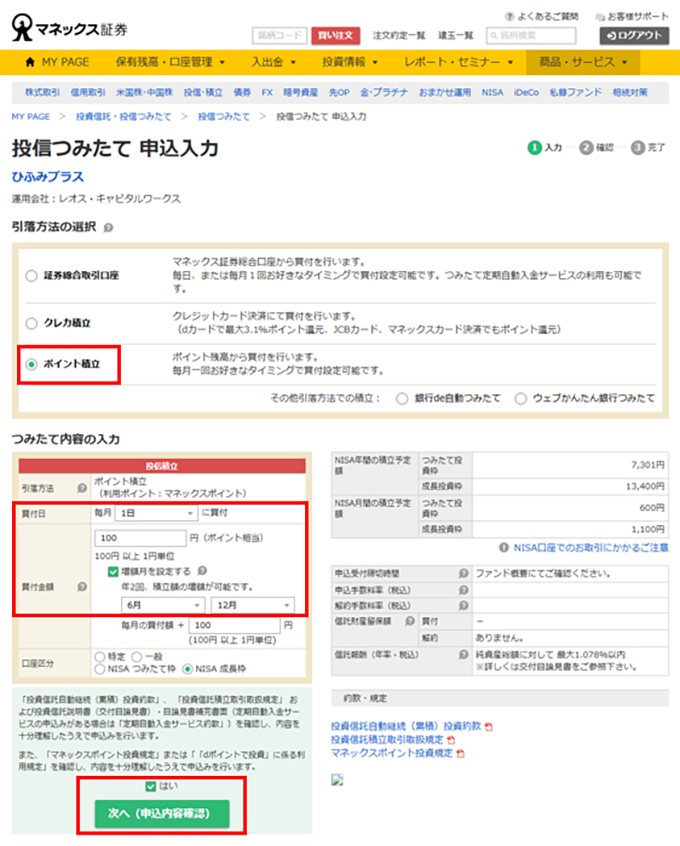Expand 入出金 menu
This screenshot has height=846, width=680.
tap(274, 62)
